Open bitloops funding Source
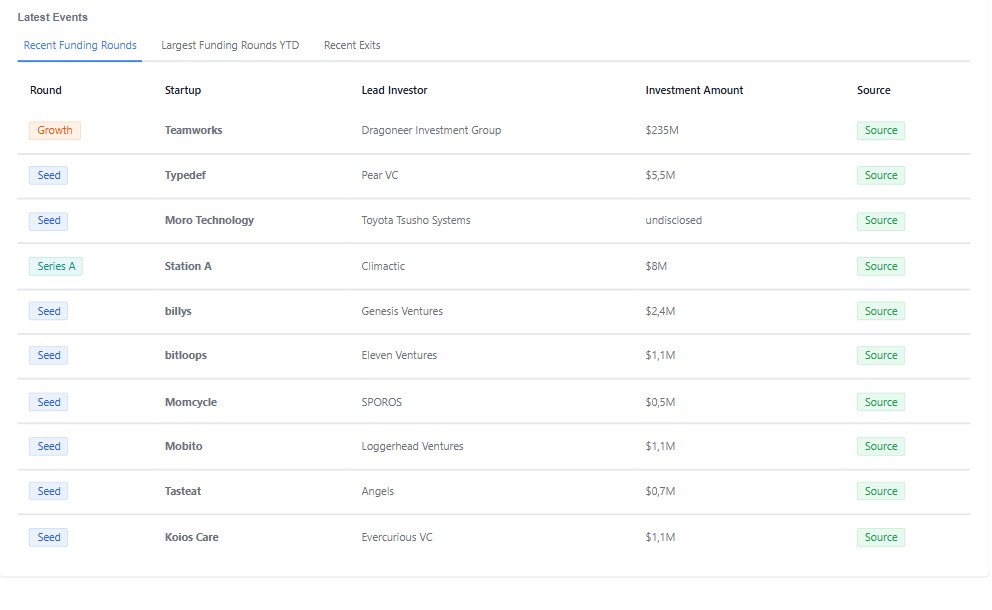The height and width of the screenshot is (610, 992). pyautogui.click(x=881, y=356)
